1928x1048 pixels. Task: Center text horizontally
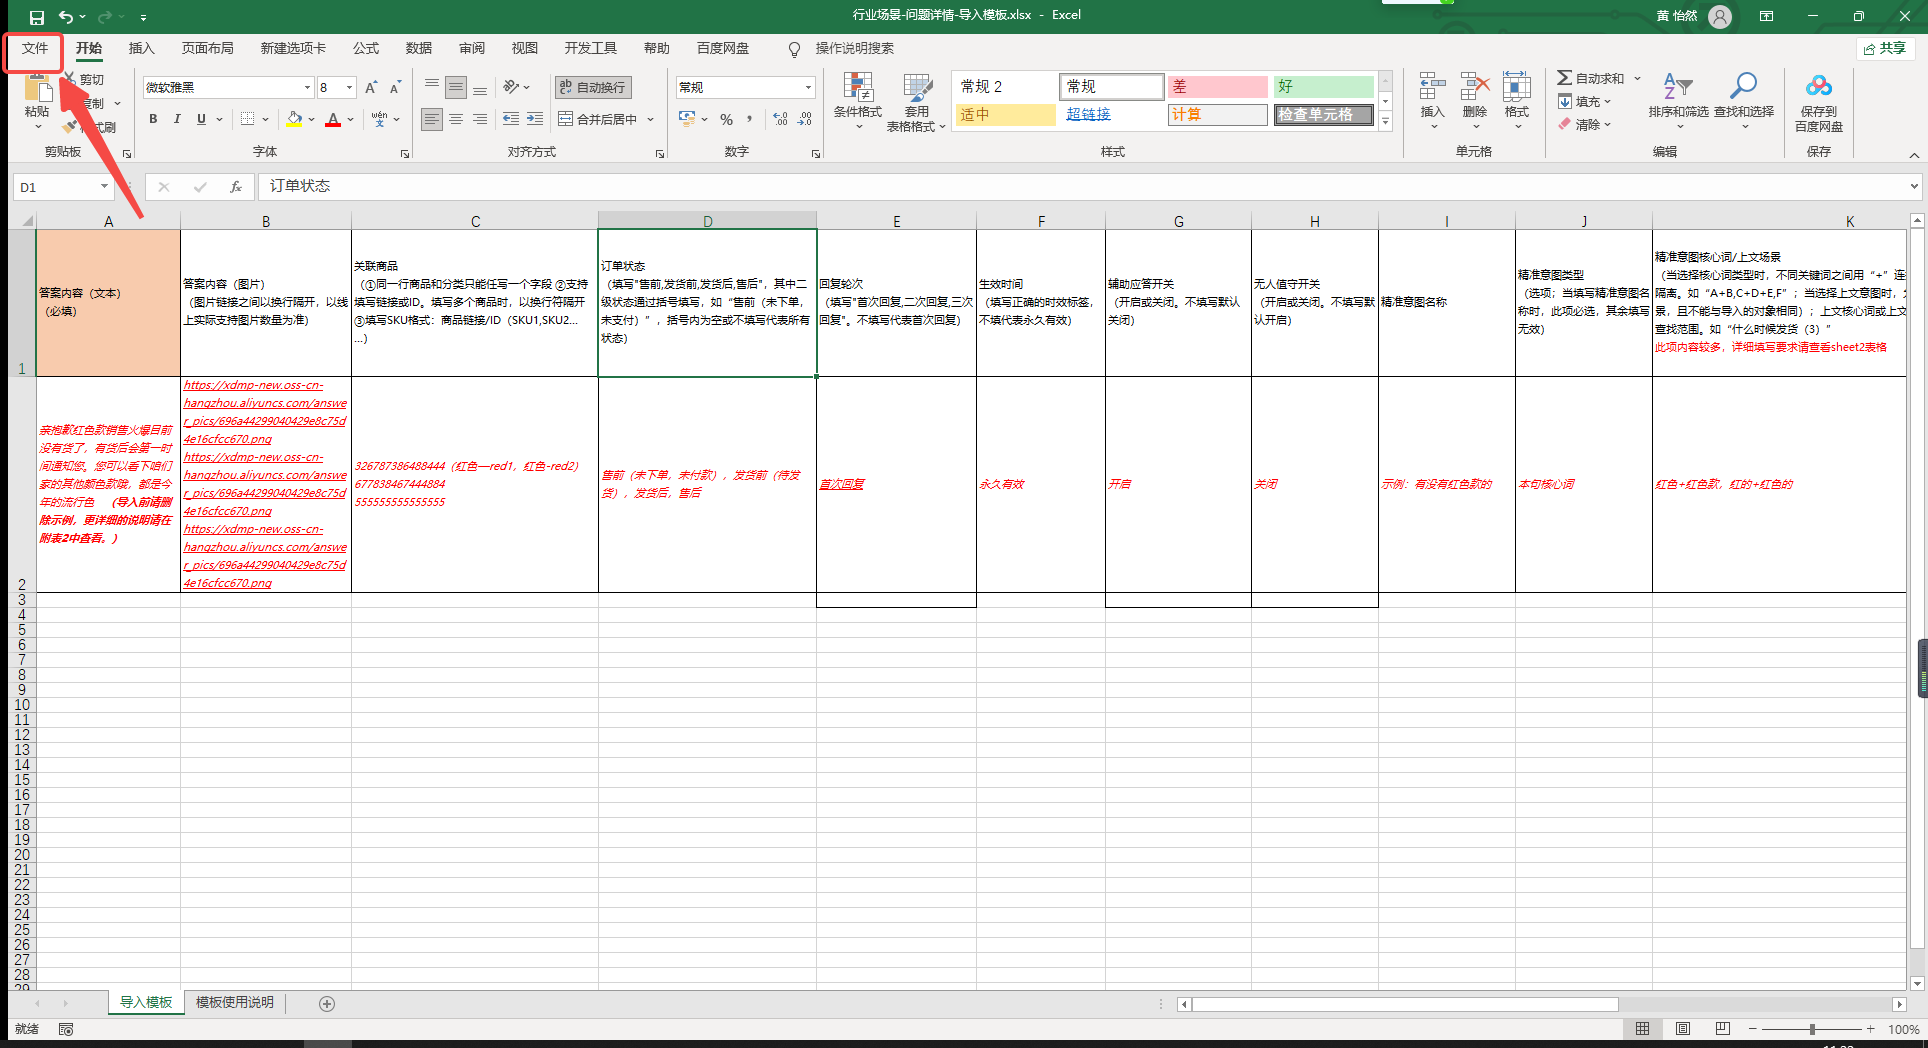coord(456,119)
